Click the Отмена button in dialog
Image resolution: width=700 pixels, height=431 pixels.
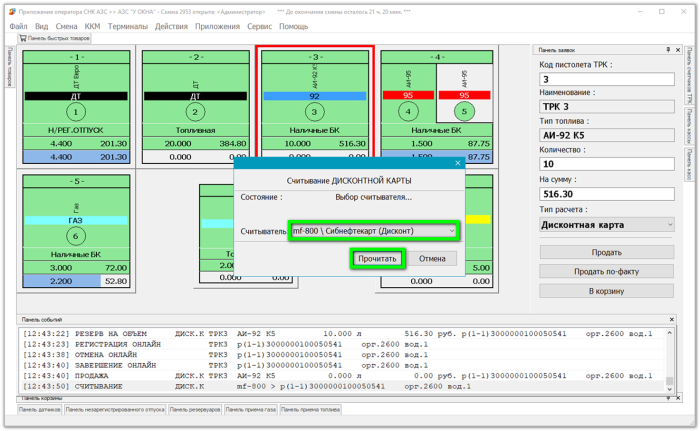click(432, 259)
